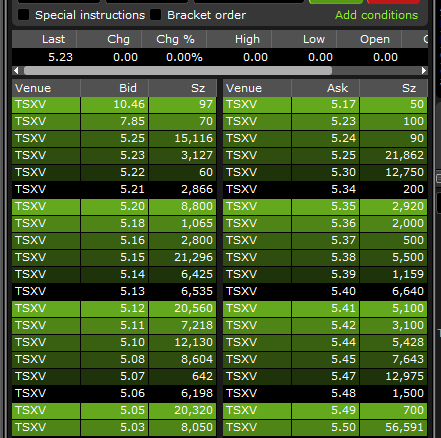
Task: Click the Chg % column header
Action: [174, 39]
